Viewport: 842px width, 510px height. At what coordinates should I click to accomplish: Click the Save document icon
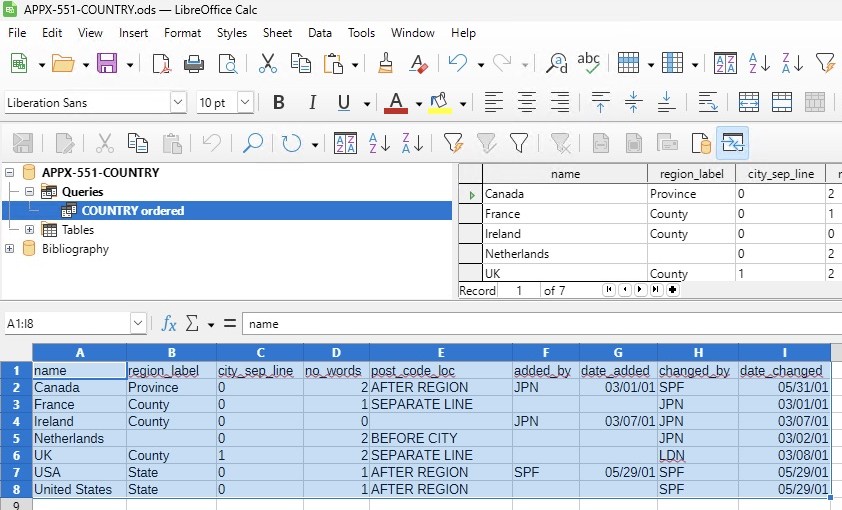(107, 64)
